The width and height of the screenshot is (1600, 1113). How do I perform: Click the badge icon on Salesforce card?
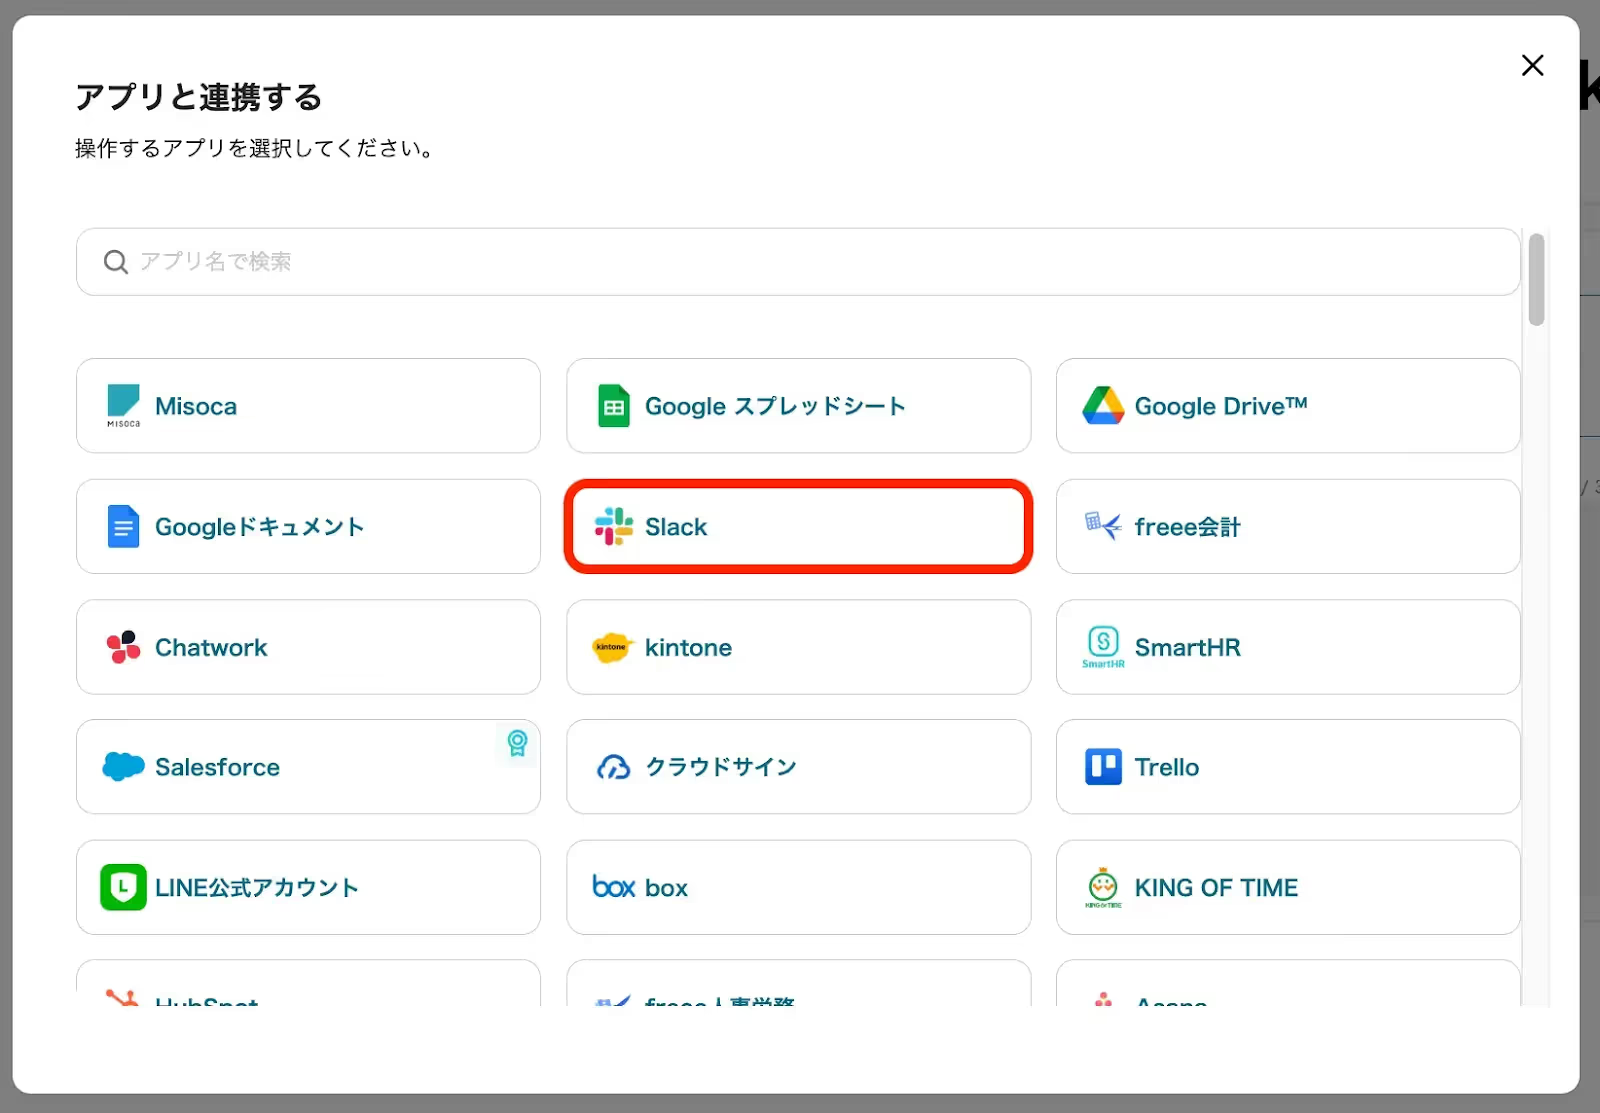[x=517, y=743]
